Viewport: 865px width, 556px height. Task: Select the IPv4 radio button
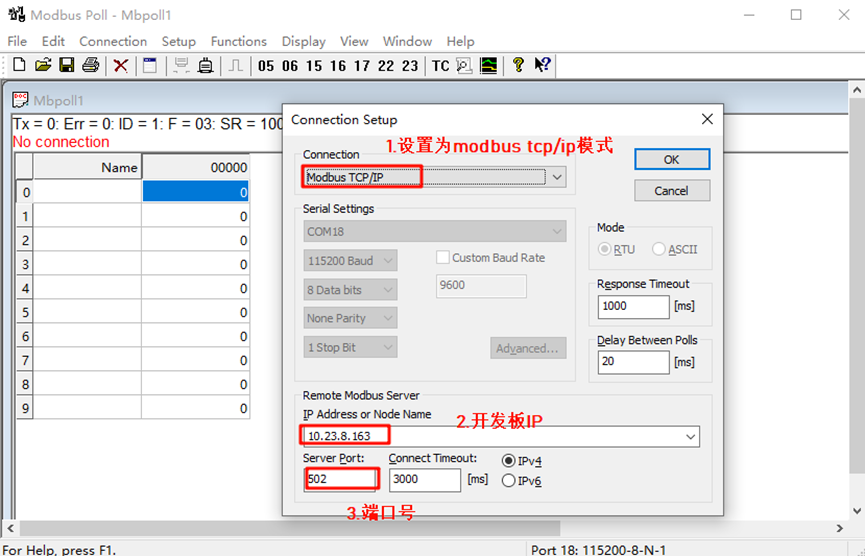point(509,461)
